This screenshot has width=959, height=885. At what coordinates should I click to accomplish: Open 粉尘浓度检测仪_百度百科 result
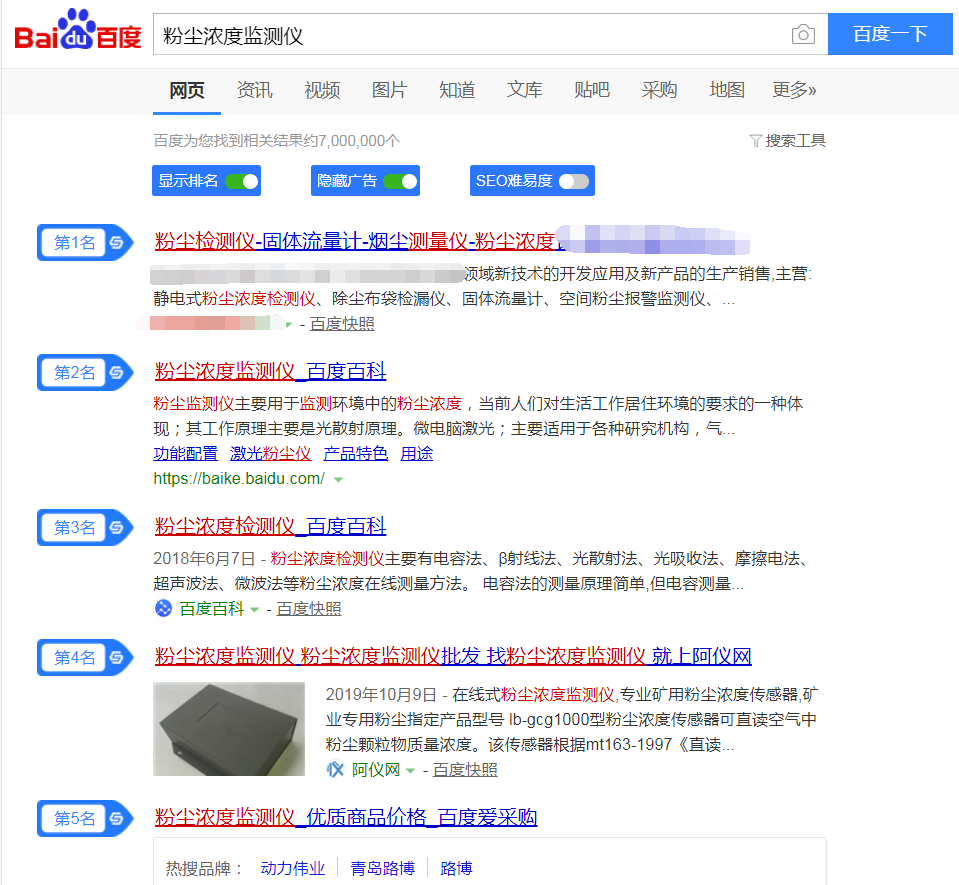[x=270, y=526]
